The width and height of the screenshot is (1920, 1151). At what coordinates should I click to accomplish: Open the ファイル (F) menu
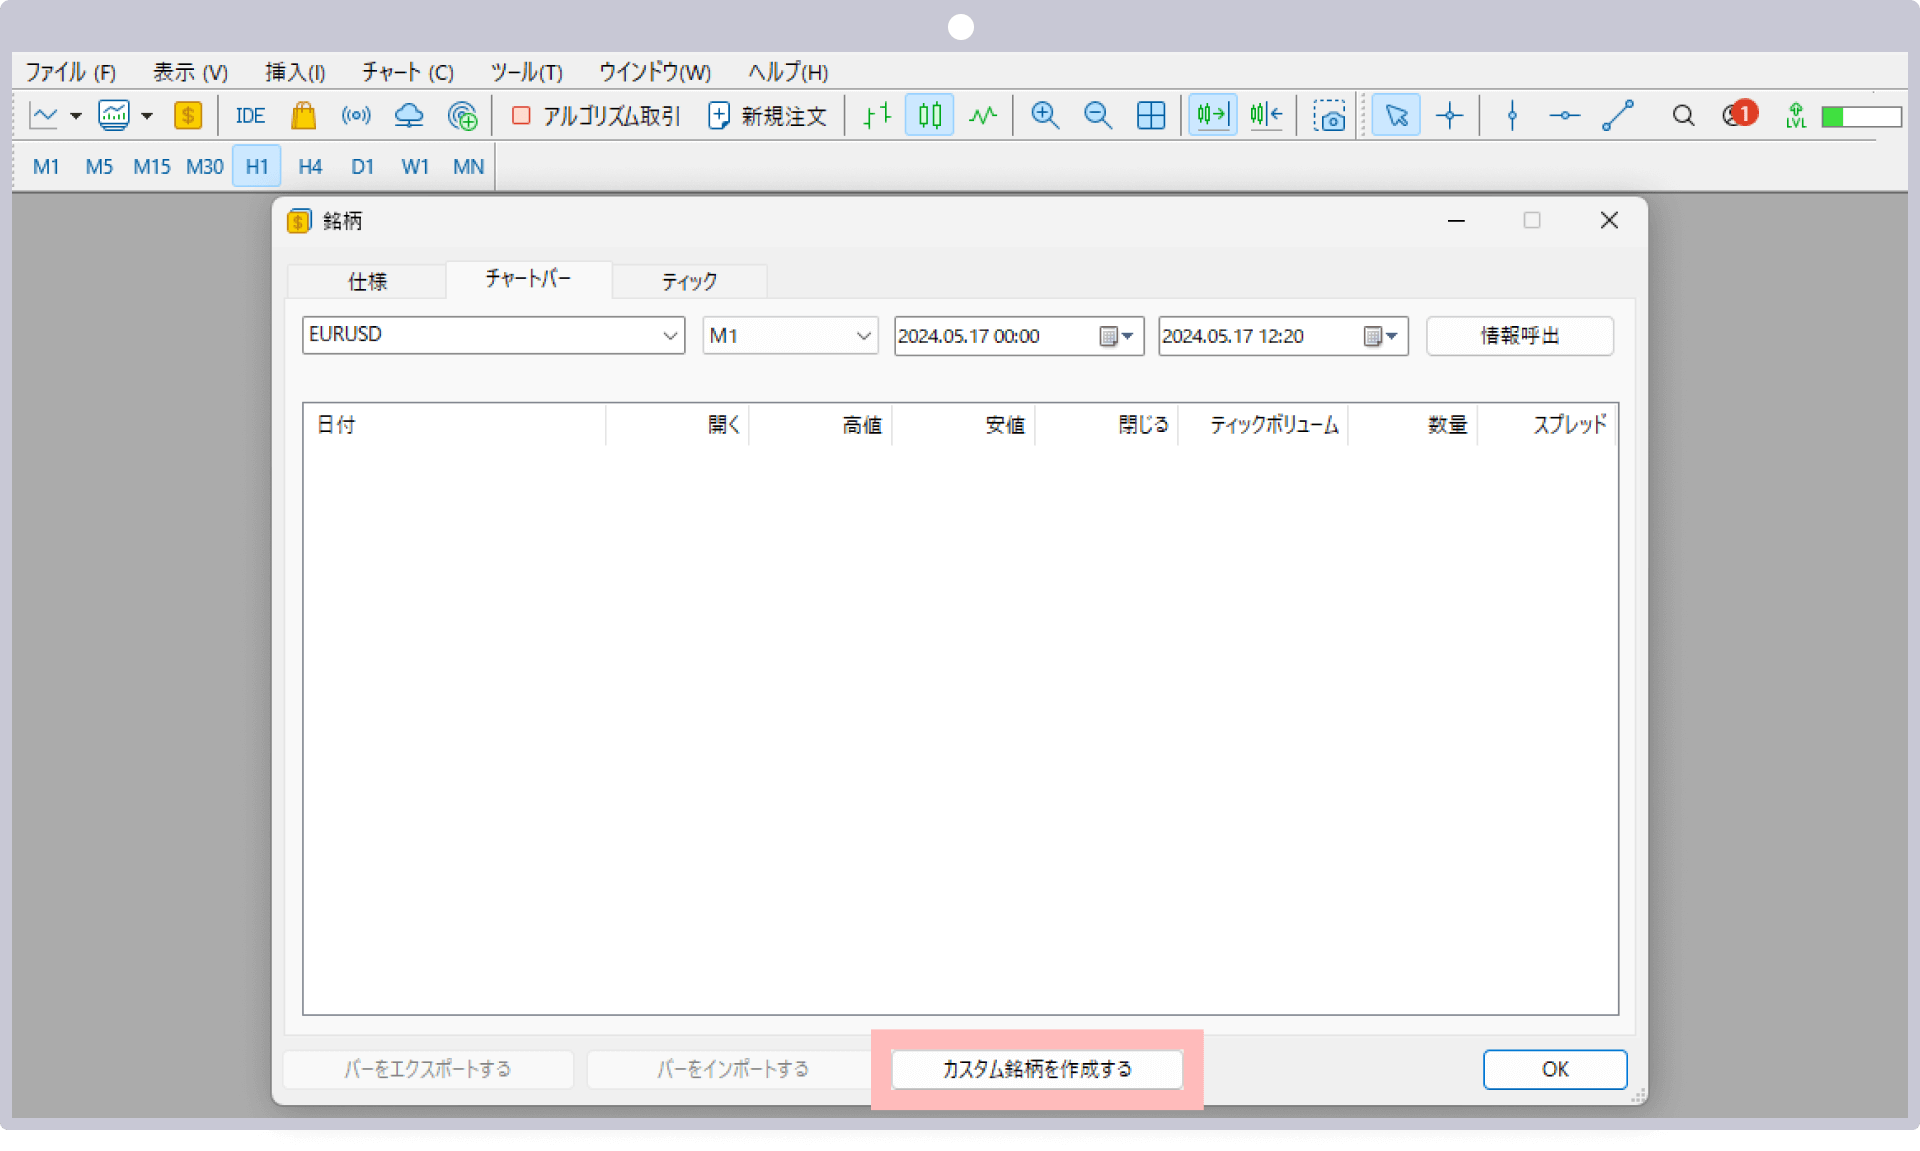[x=70, y=73]
